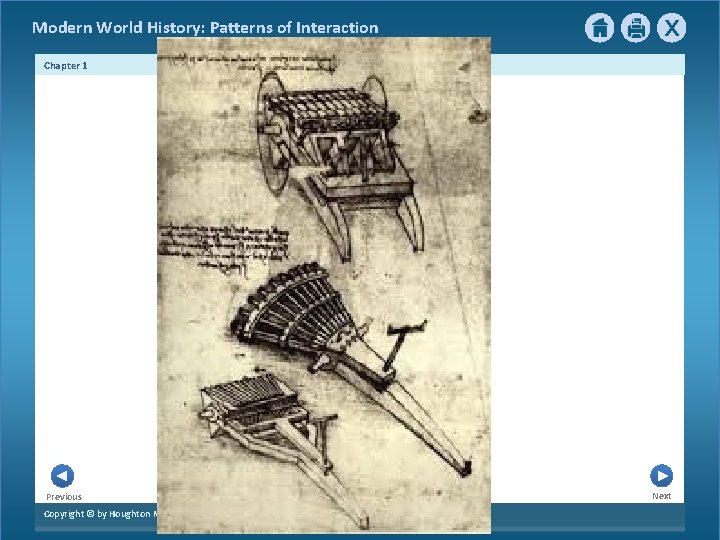Click the Modern World History title
This screenshot has width=720, height=540.
coord(205,28)
